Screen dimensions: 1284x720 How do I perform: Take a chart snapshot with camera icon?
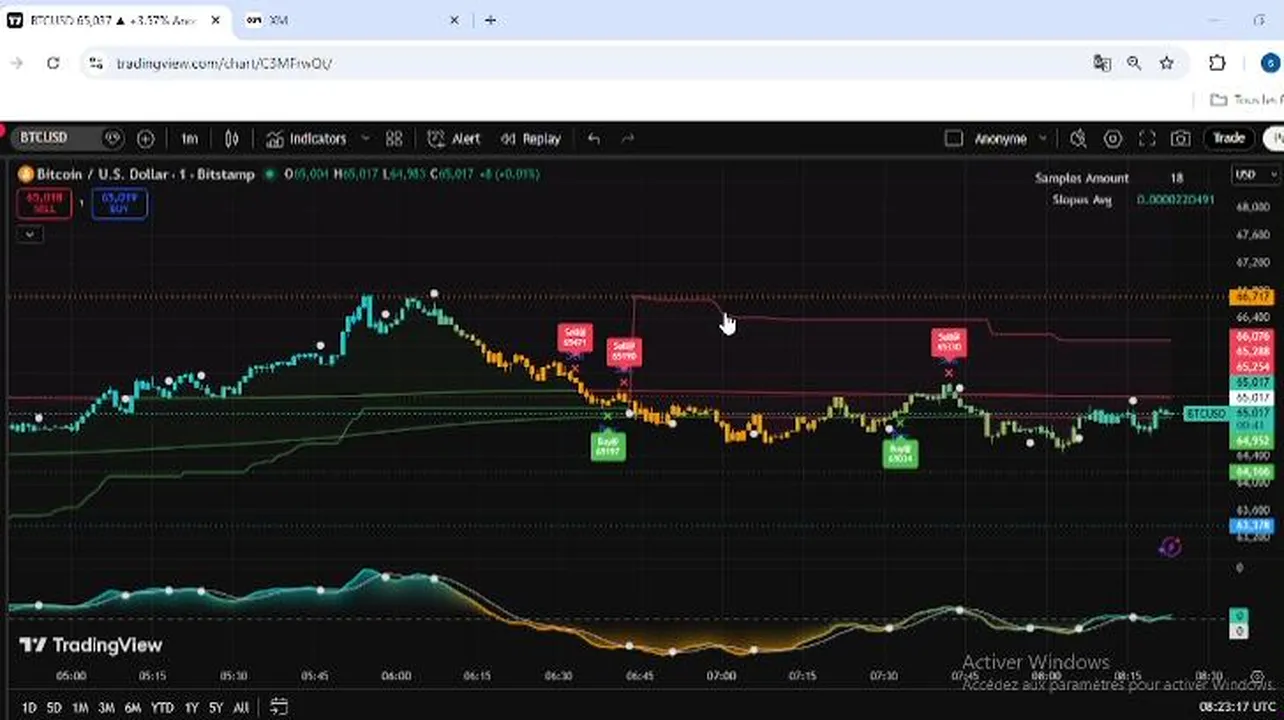[x=1181, y=139]
